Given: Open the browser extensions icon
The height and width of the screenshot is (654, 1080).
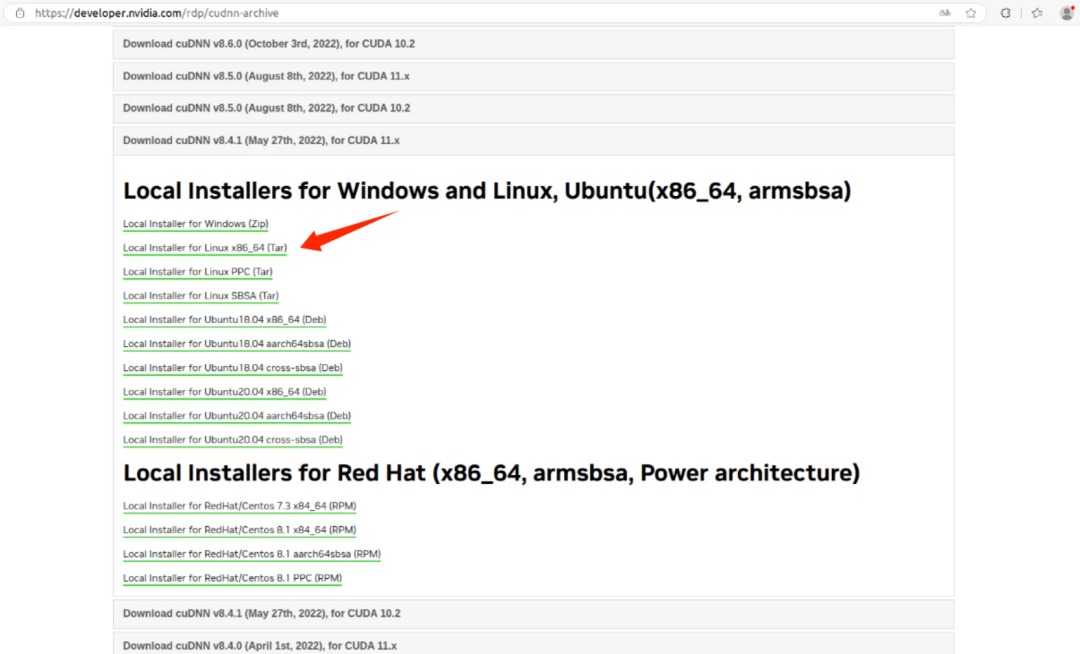Looking at the screenshot, I should pyautogui.click(x=1006, y=13).
